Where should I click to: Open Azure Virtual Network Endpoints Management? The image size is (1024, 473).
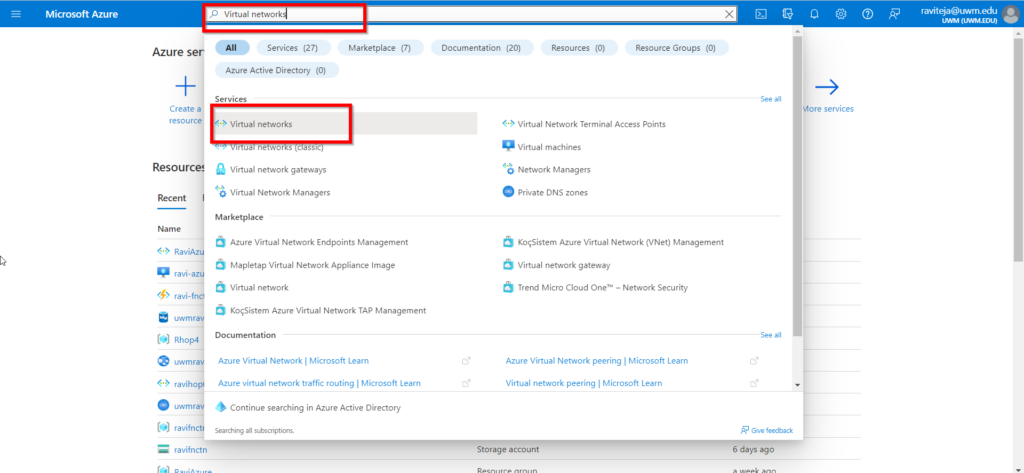319,242
